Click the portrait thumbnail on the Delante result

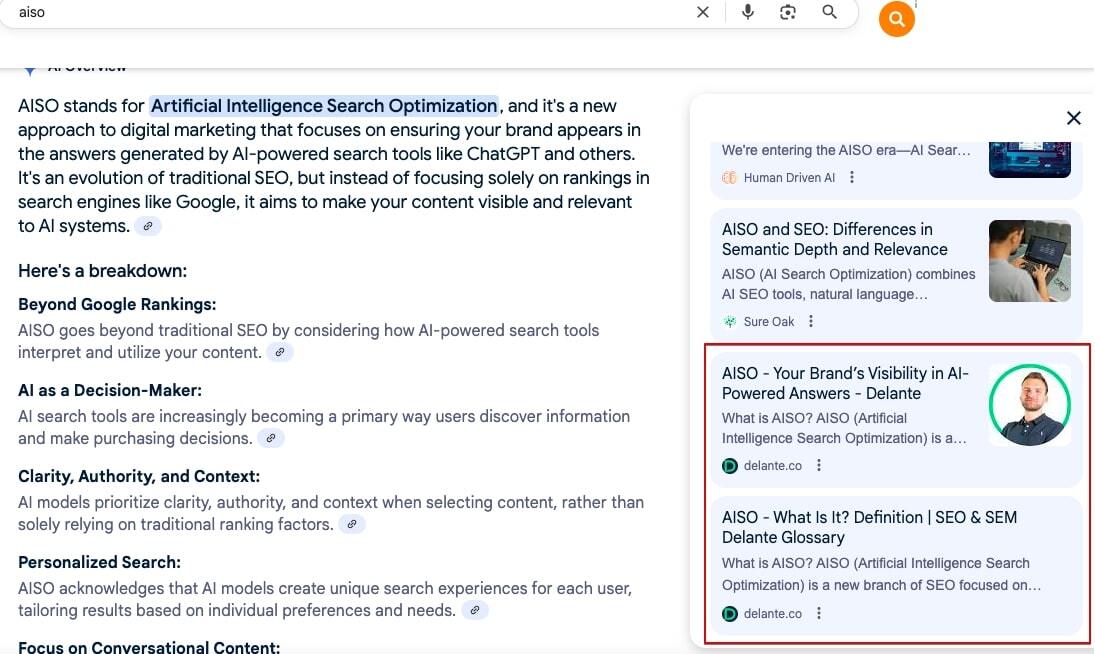(1029, 405)
